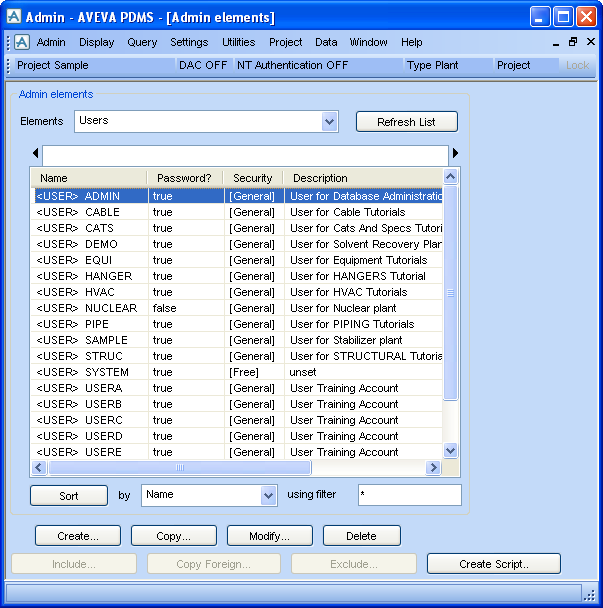Click the left black arrow beside path field

coord(36,153)
